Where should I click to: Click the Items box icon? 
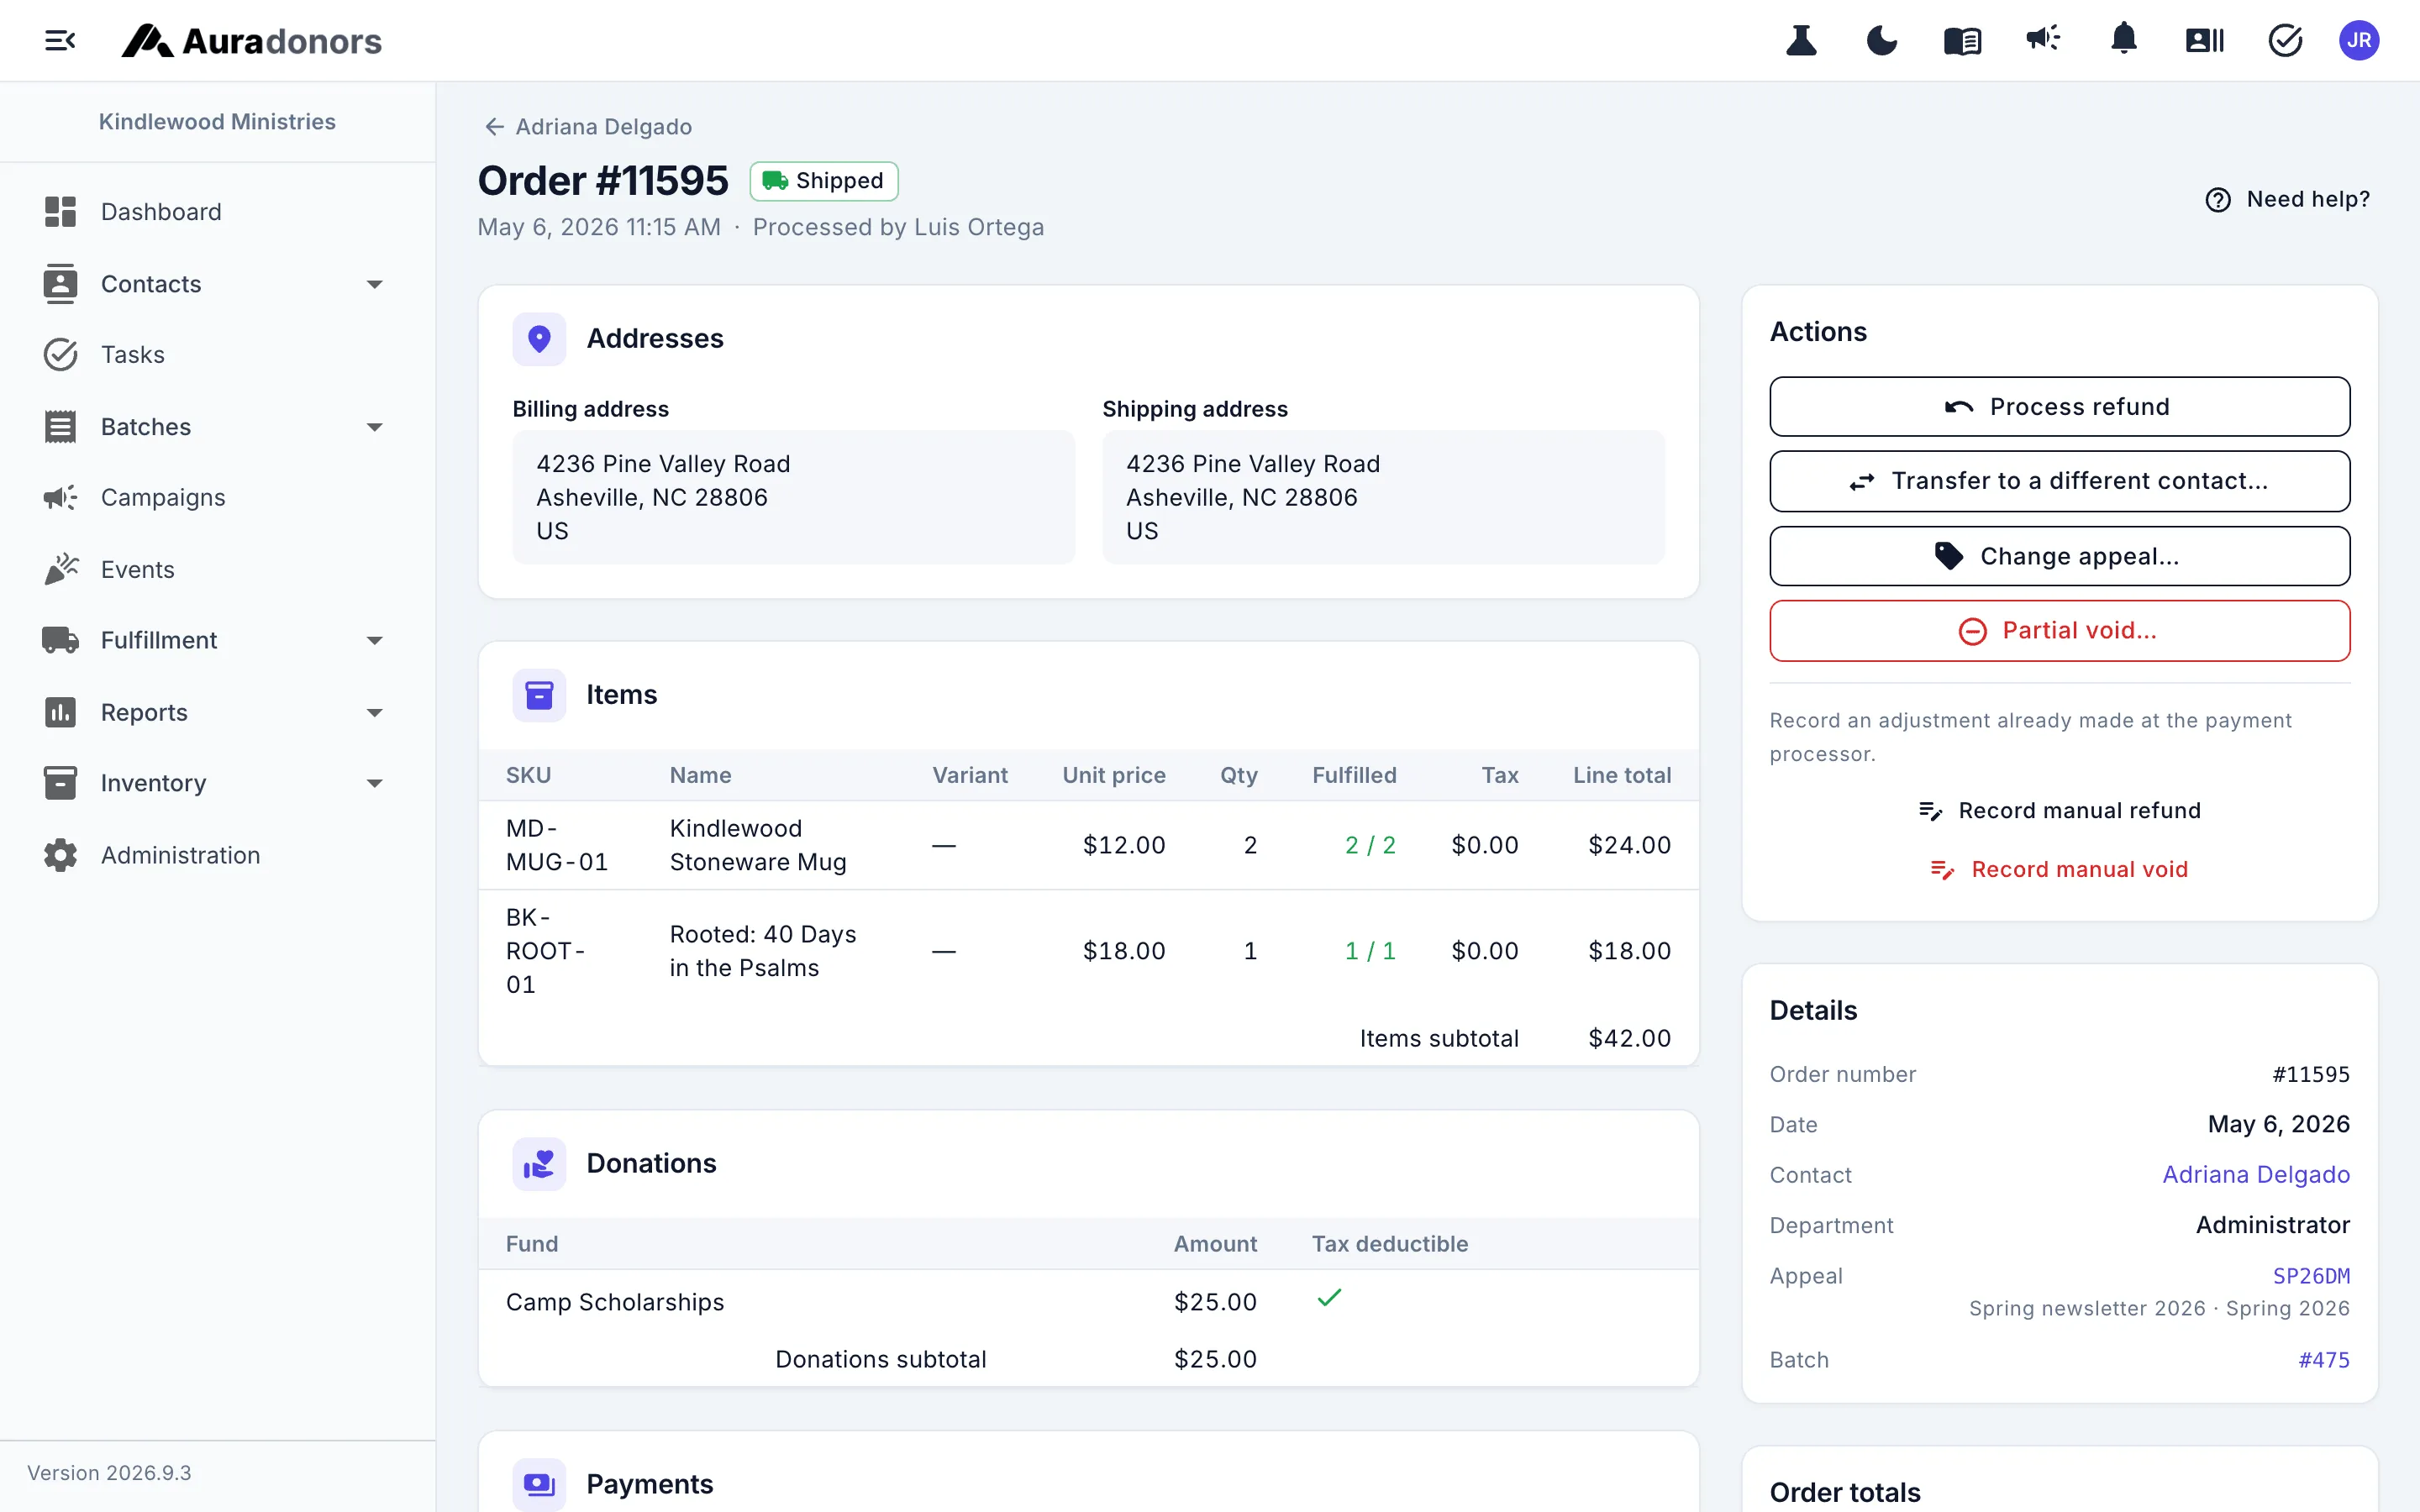point(539,695)
